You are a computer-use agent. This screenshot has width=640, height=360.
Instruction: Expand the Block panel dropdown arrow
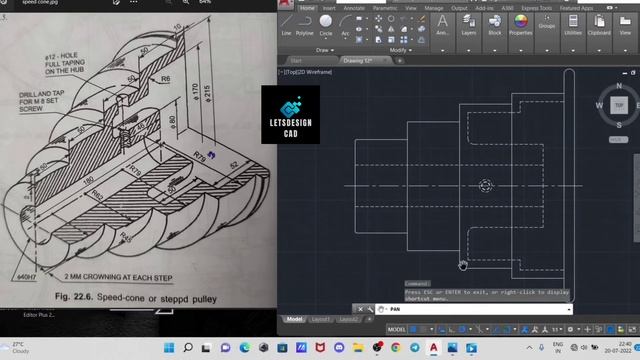[x=495, y=51]
